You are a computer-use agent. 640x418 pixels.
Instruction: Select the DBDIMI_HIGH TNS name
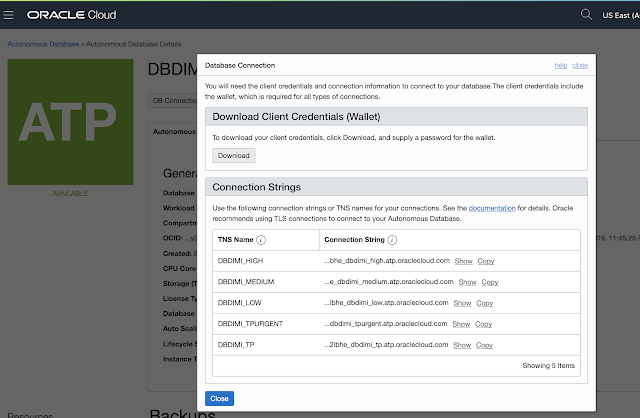pyautogui.click(x=240, y=261)
